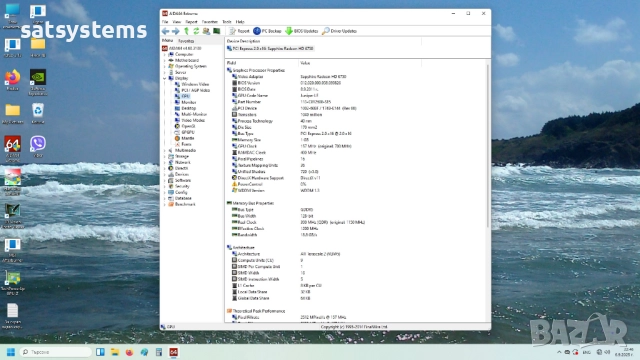The width and height of the screenshot is (640, 360).
Task: Select PCI / AGP Video tree item
Action: click(192, 90)
